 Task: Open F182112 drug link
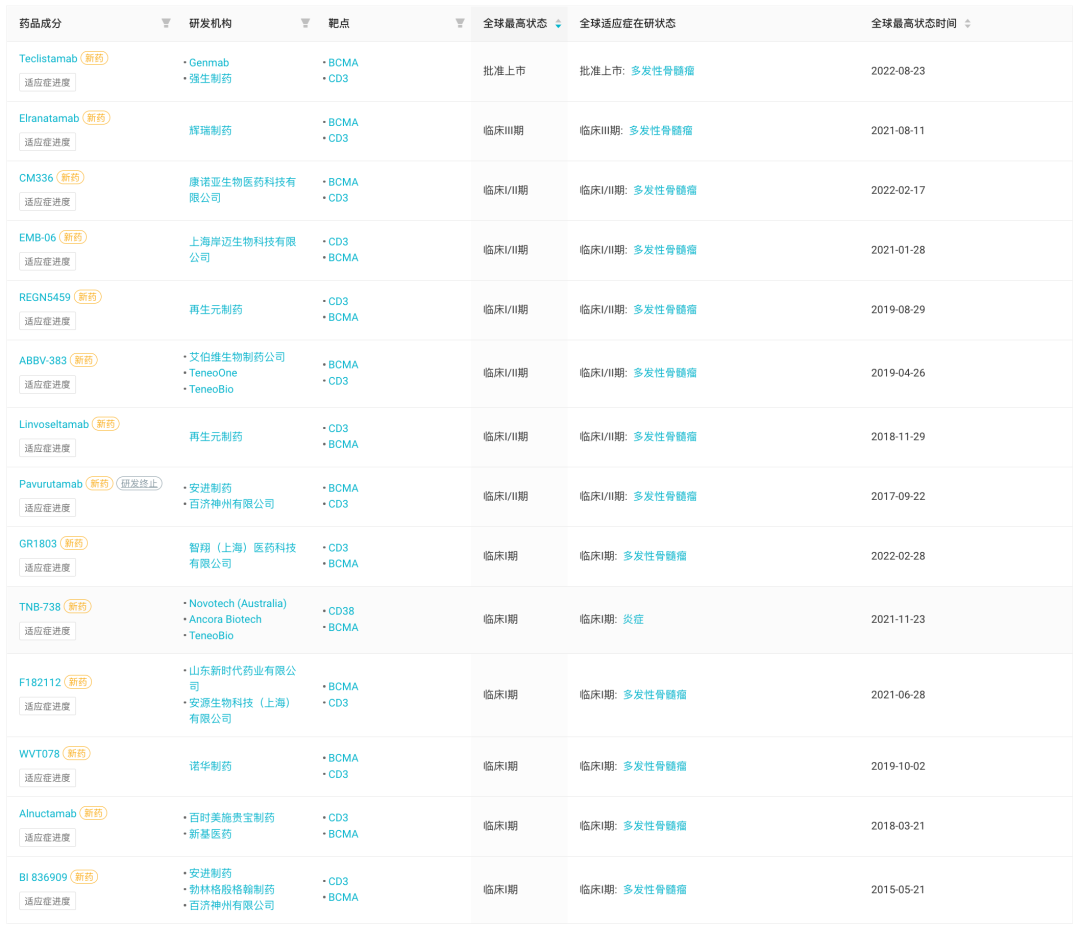tap(40, 683)
